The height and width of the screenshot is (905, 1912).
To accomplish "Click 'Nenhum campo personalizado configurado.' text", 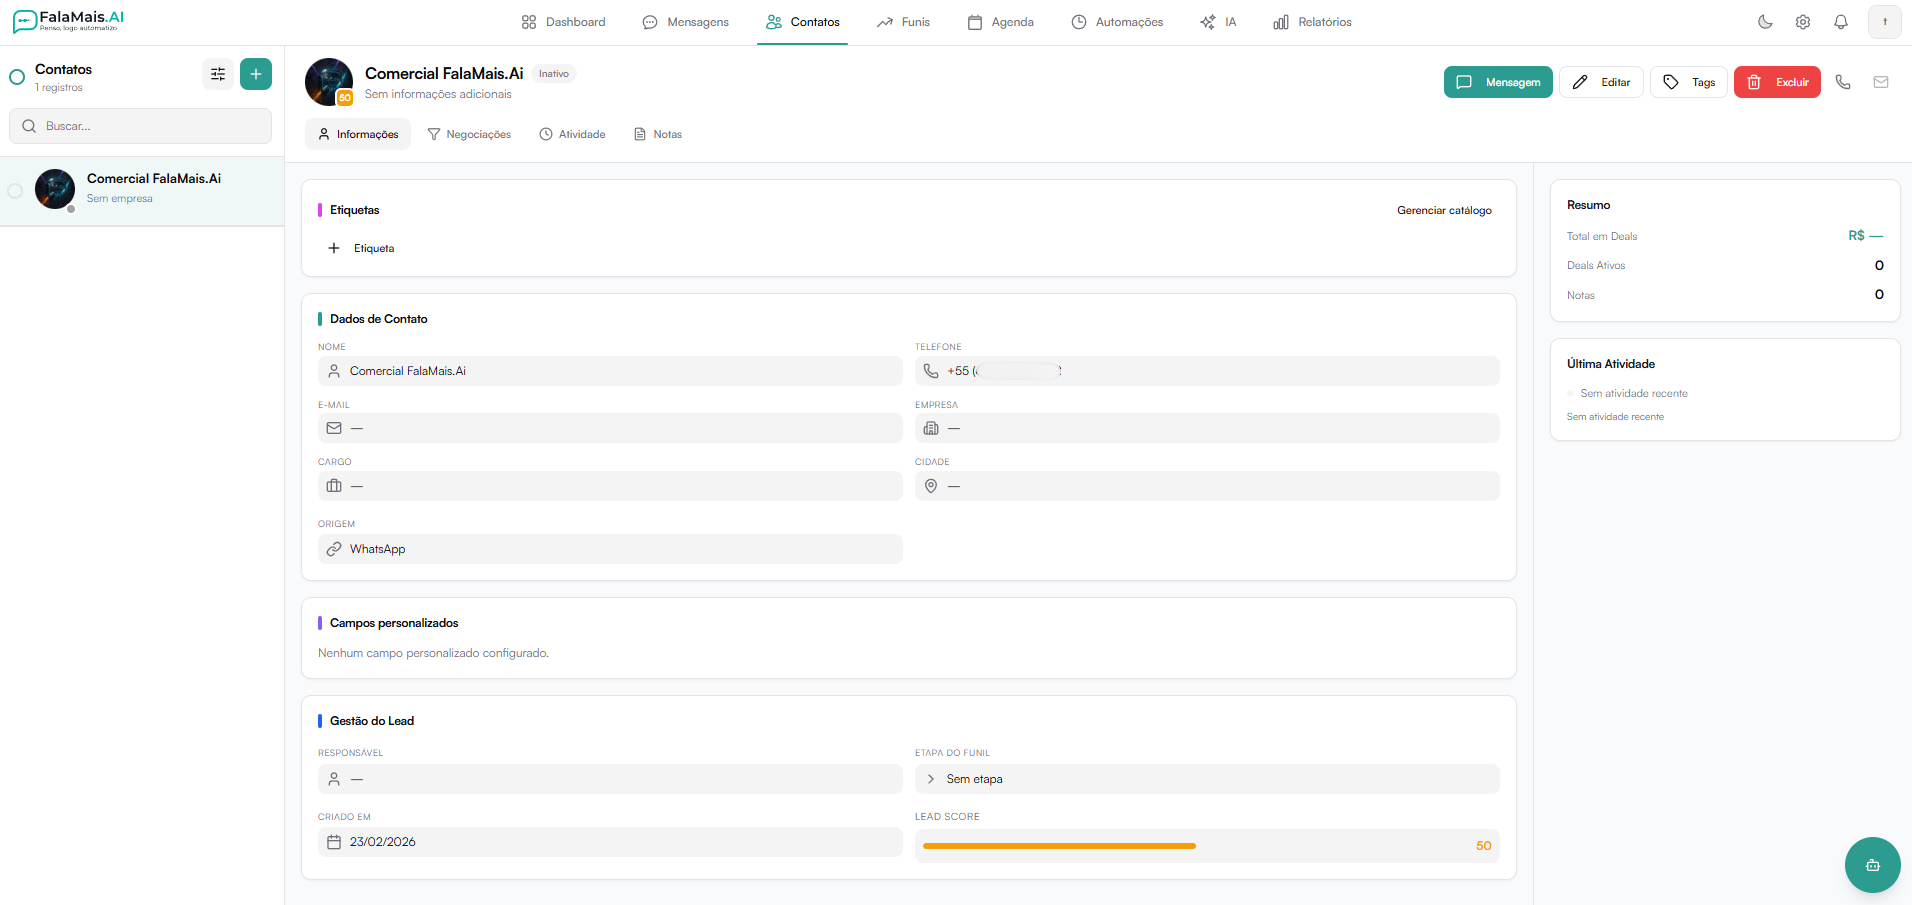I will click(x=433, y=653).
